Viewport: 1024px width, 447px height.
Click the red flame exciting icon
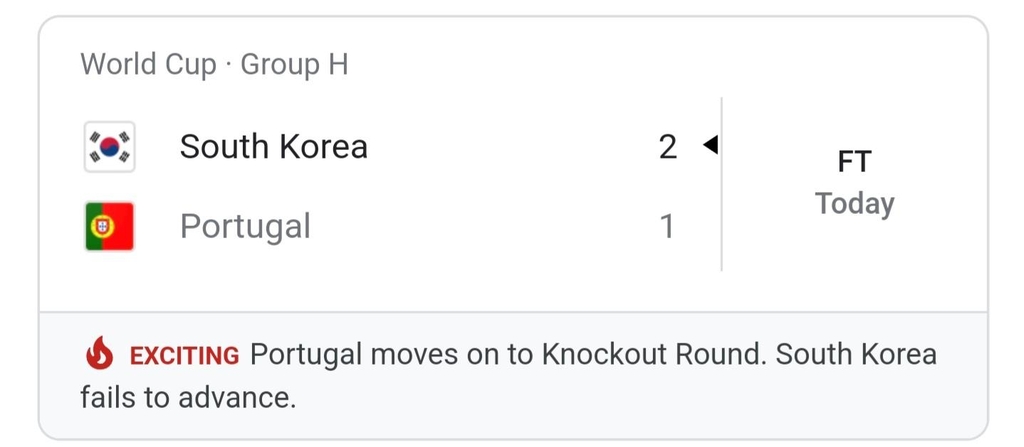pos(99,354)
